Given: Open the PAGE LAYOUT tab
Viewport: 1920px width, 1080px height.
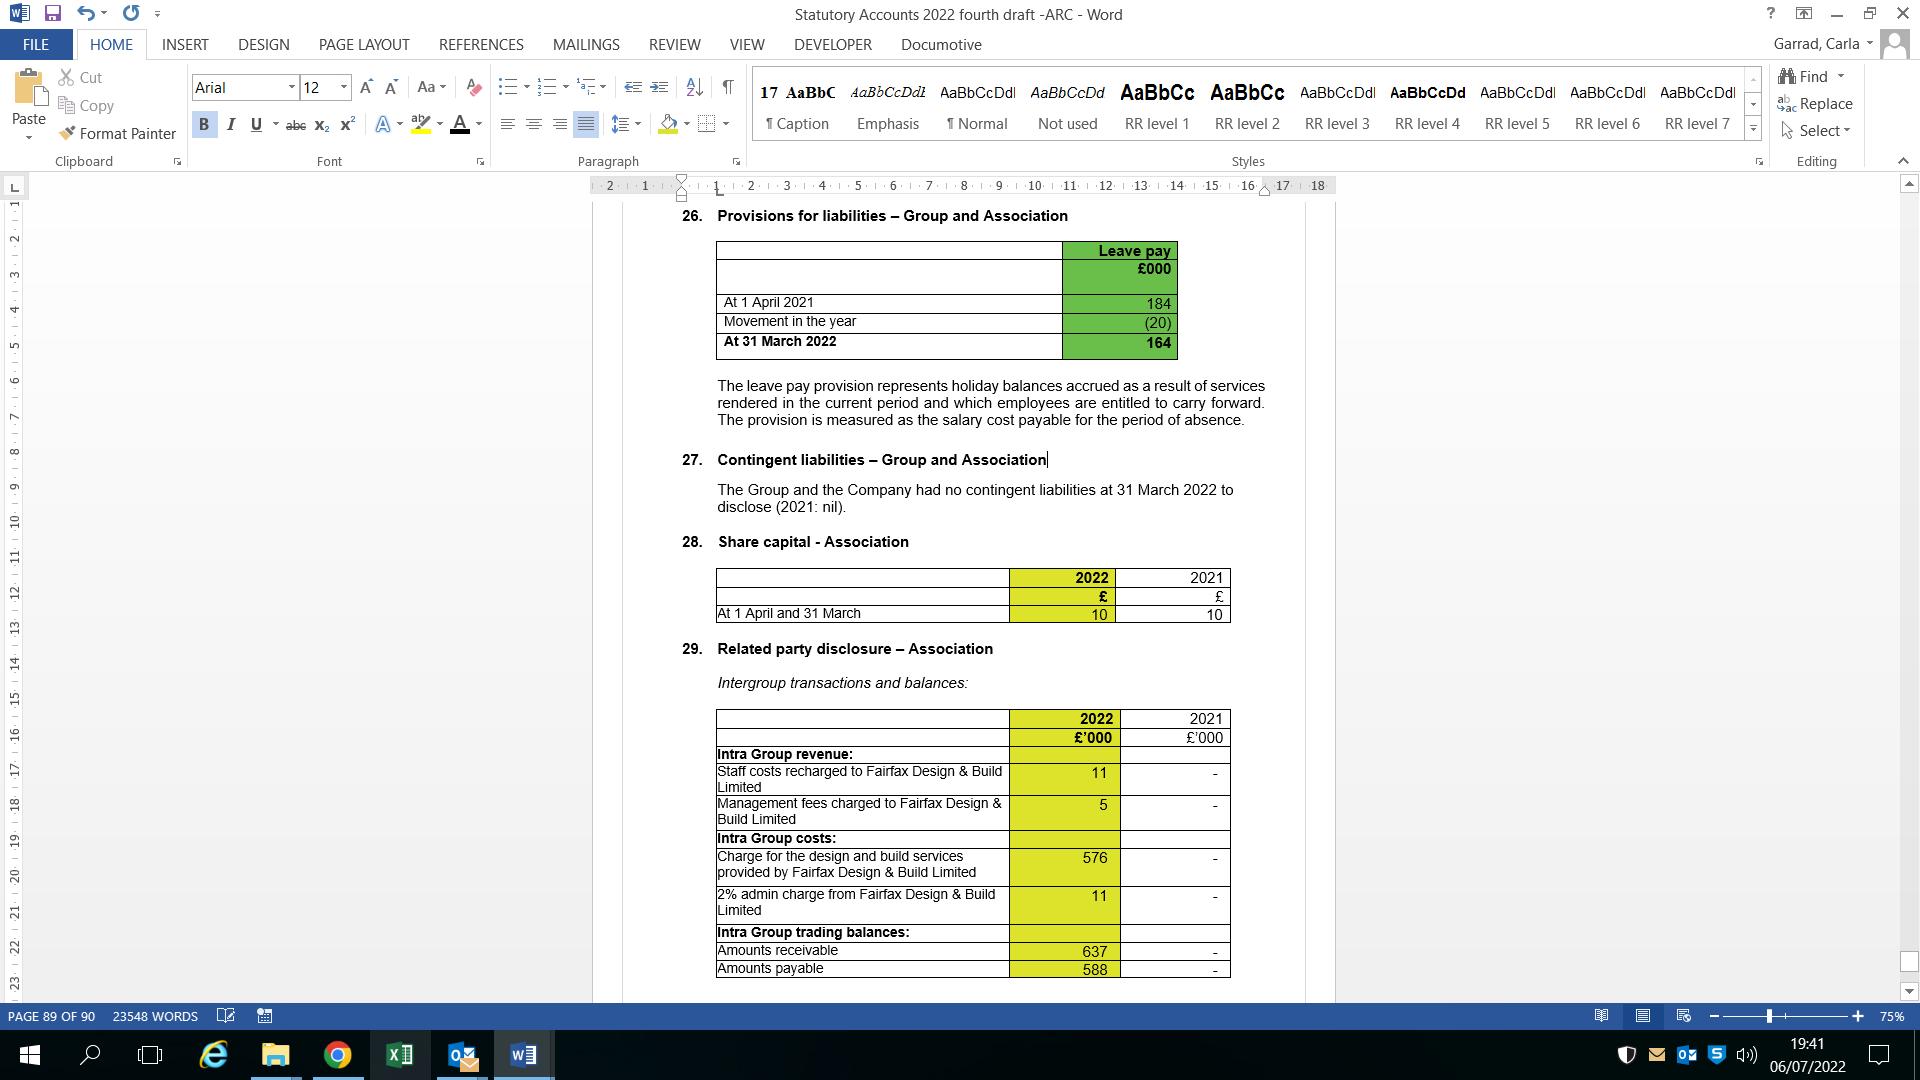Looking at the screenshot, I should point(364,45).
